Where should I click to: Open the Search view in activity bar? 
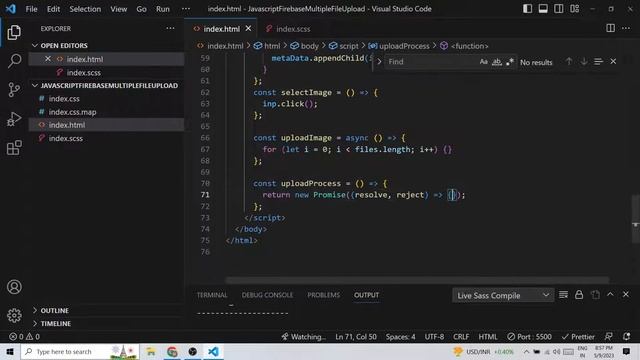point(14,61)
